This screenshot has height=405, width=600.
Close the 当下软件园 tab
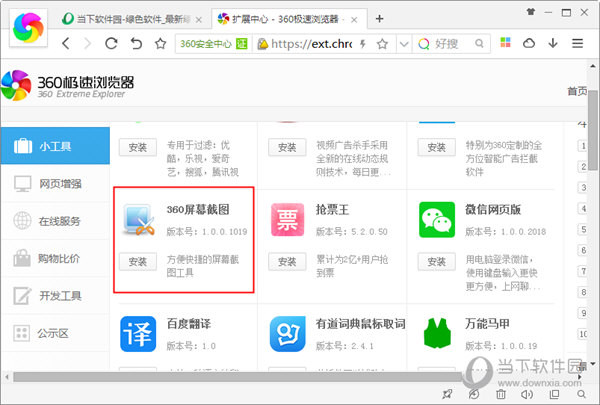[199, 20]
